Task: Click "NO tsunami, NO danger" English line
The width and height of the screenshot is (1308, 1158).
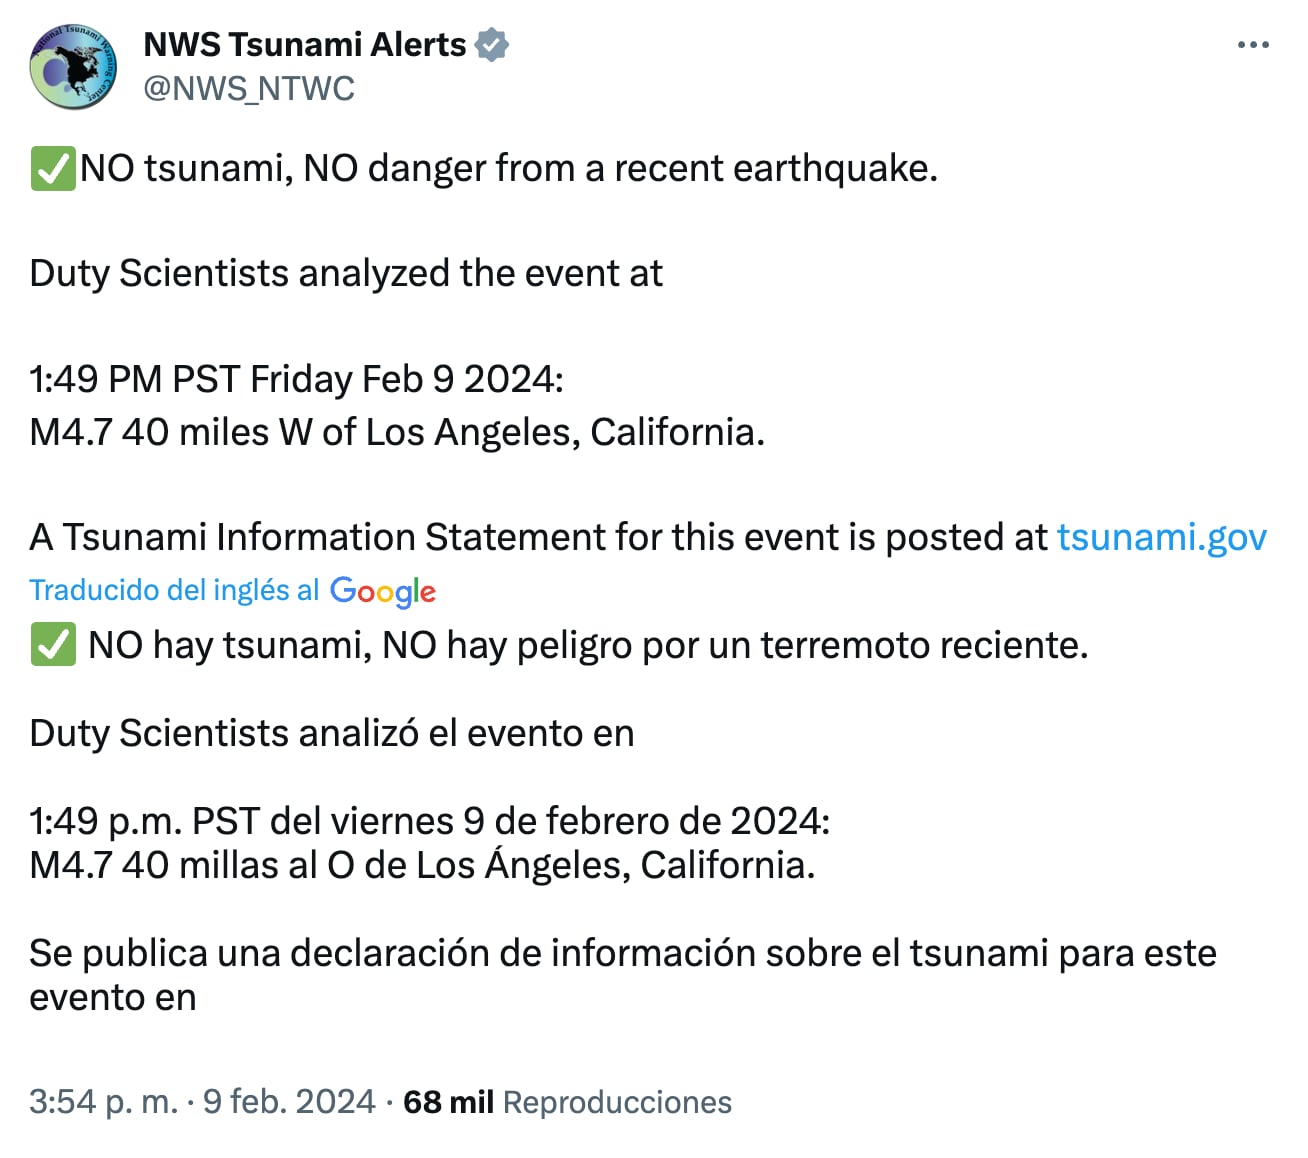Action: pos(508,168)
